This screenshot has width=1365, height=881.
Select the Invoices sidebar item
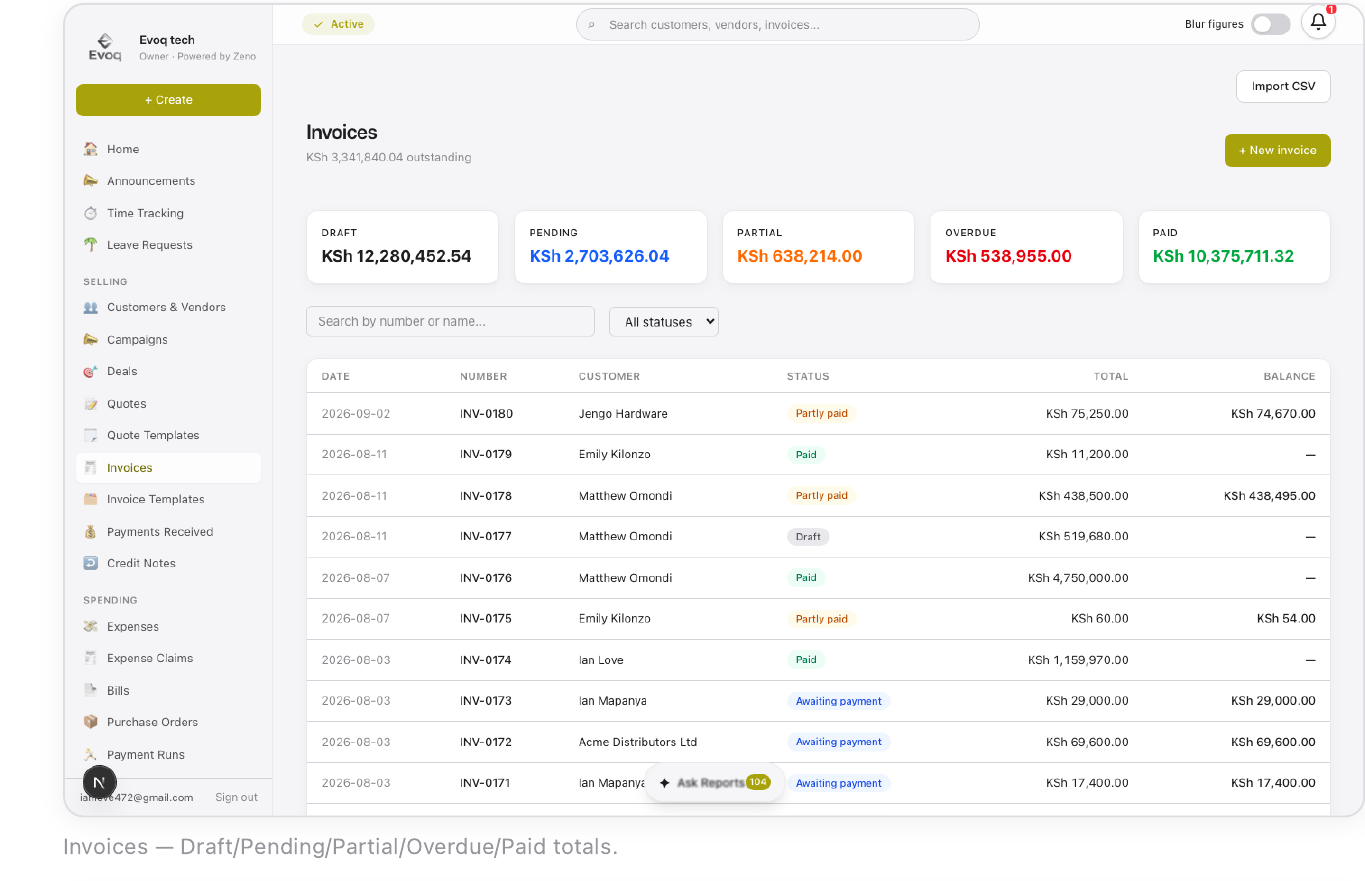[x=168, y=468]
